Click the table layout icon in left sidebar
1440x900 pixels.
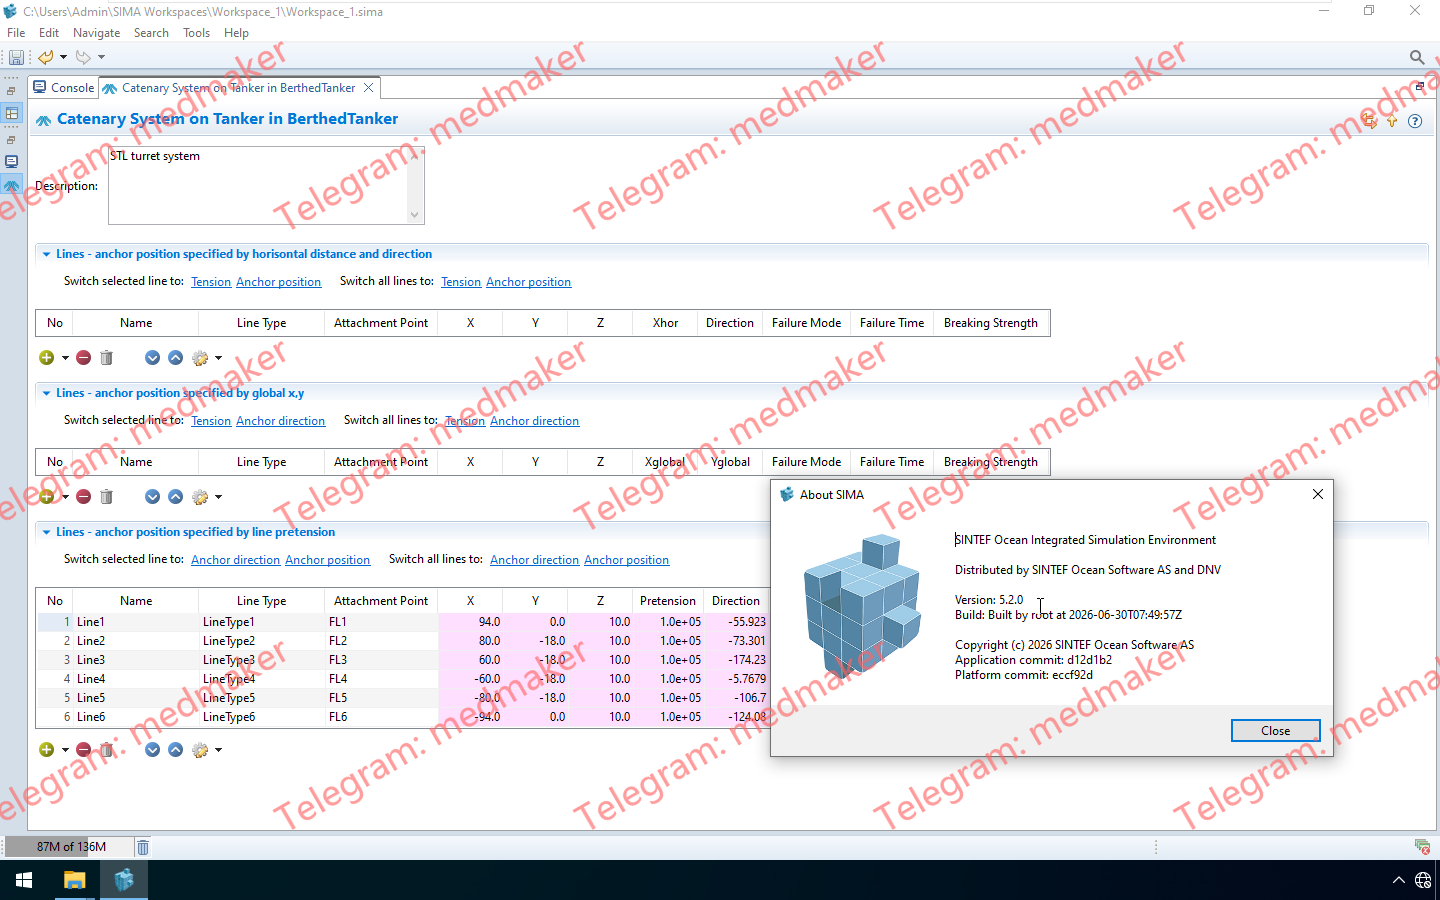(x=12, y=113)
